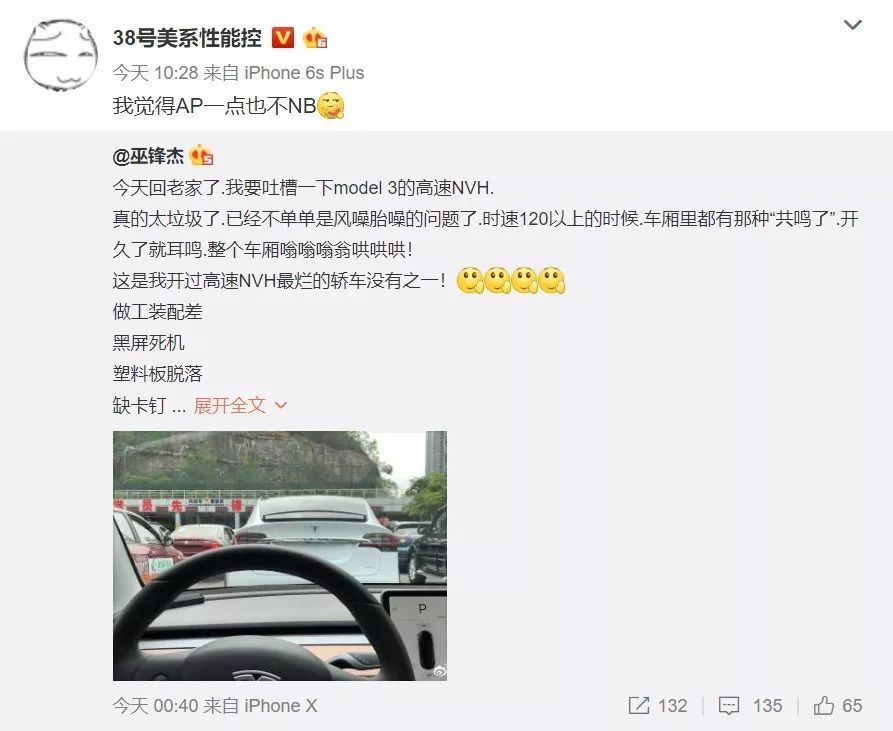Viewport: 893px width, 731px height.
Task: Open the post options chevron menu
Action: pos(852,25)
